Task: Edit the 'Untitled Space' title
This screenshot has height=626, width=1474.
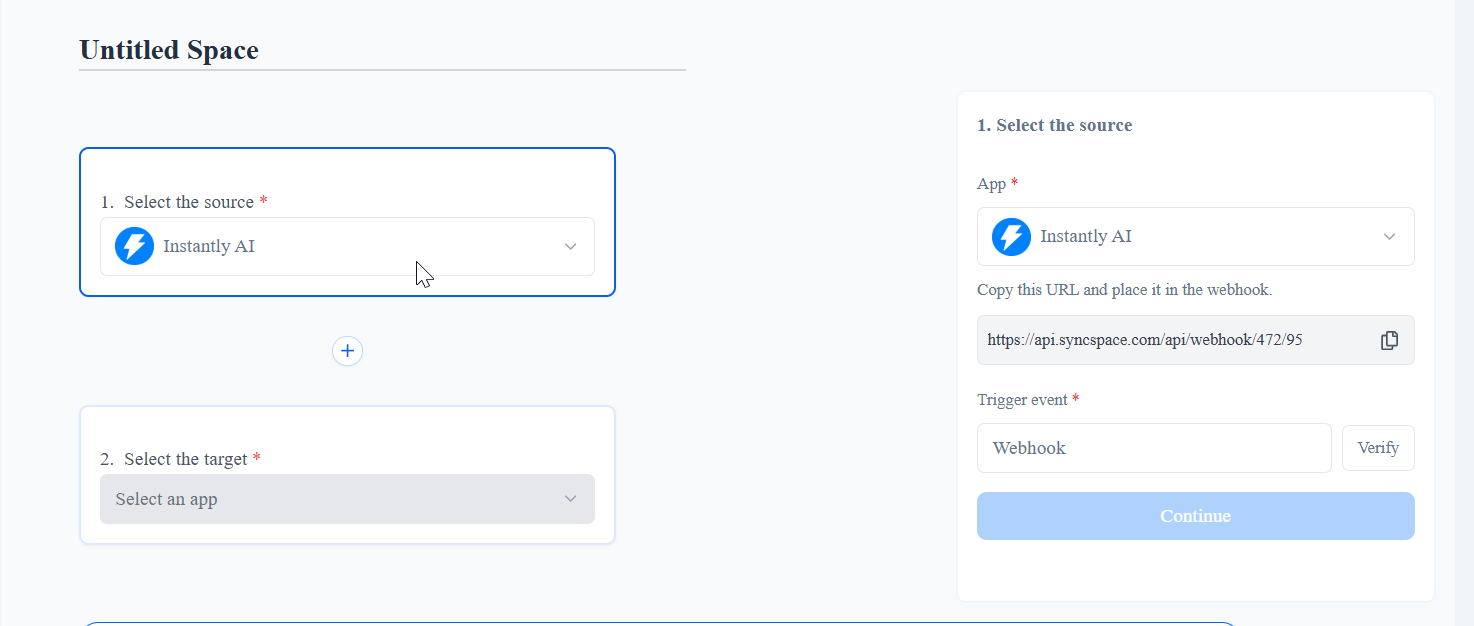Action: 169,50
